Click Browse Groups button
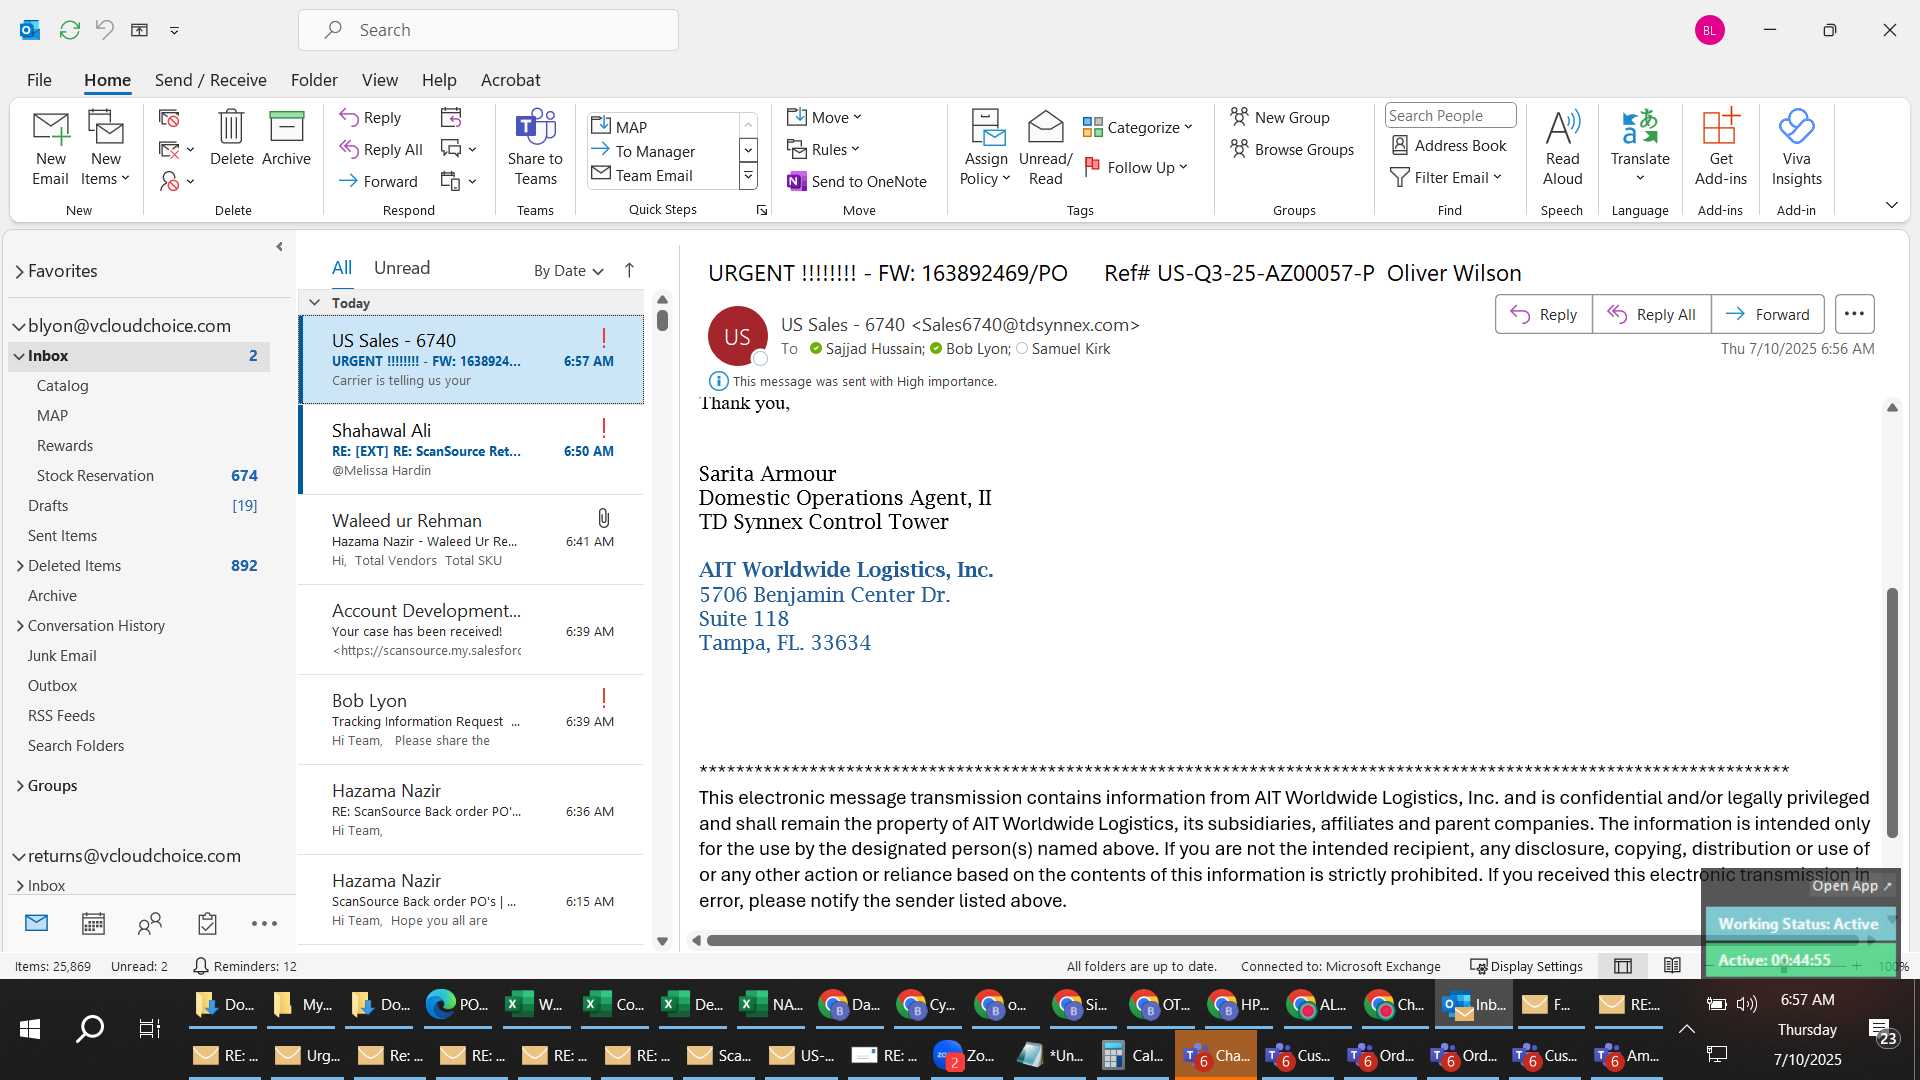 tap(1292, 149)
